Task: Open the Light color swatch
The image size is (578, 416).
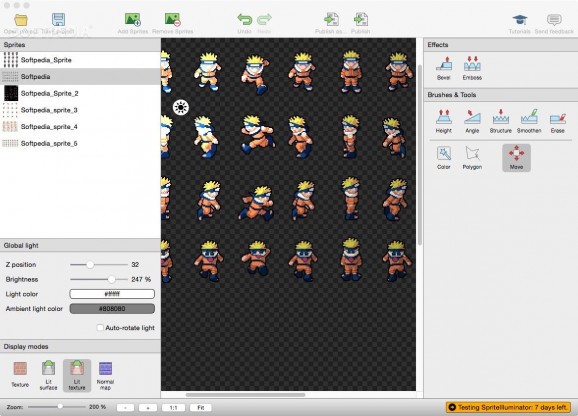Action: pyautogui.click(x=112, y=294)
